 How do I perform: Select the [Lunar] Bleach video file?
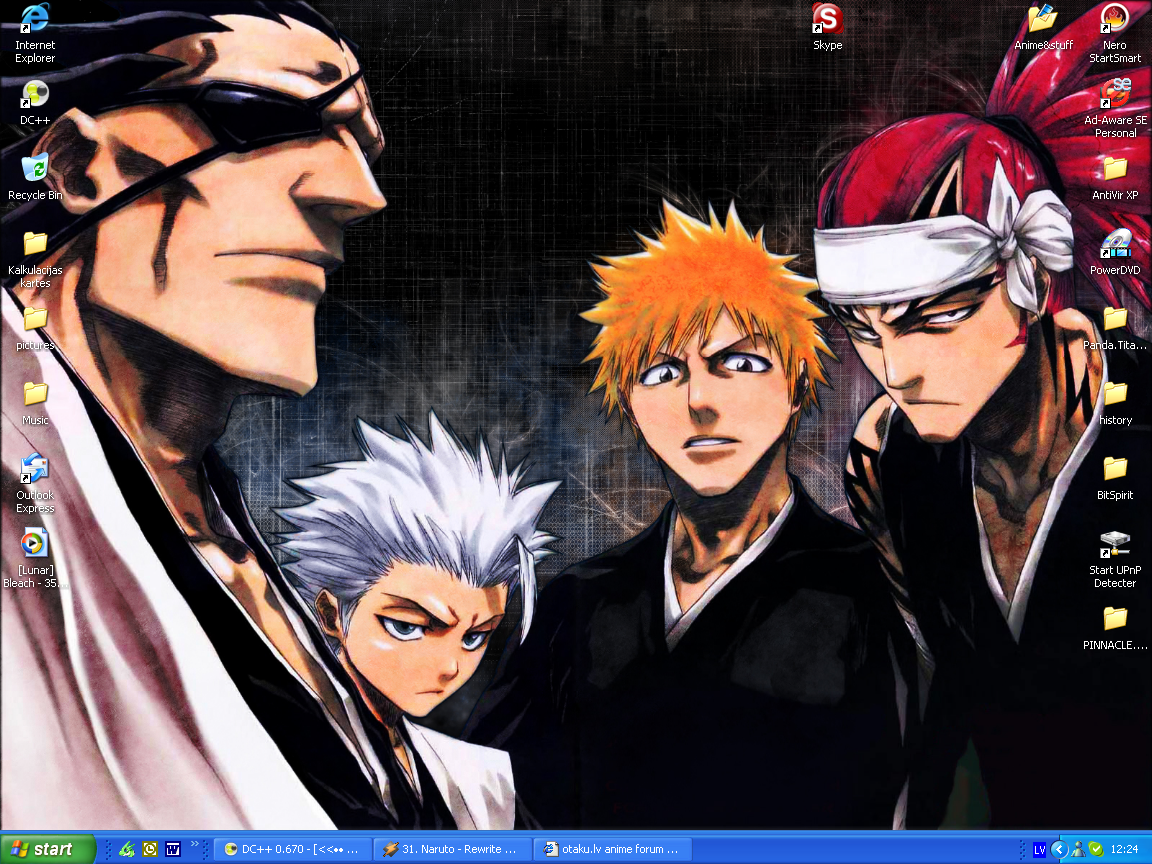pos(35,558)
